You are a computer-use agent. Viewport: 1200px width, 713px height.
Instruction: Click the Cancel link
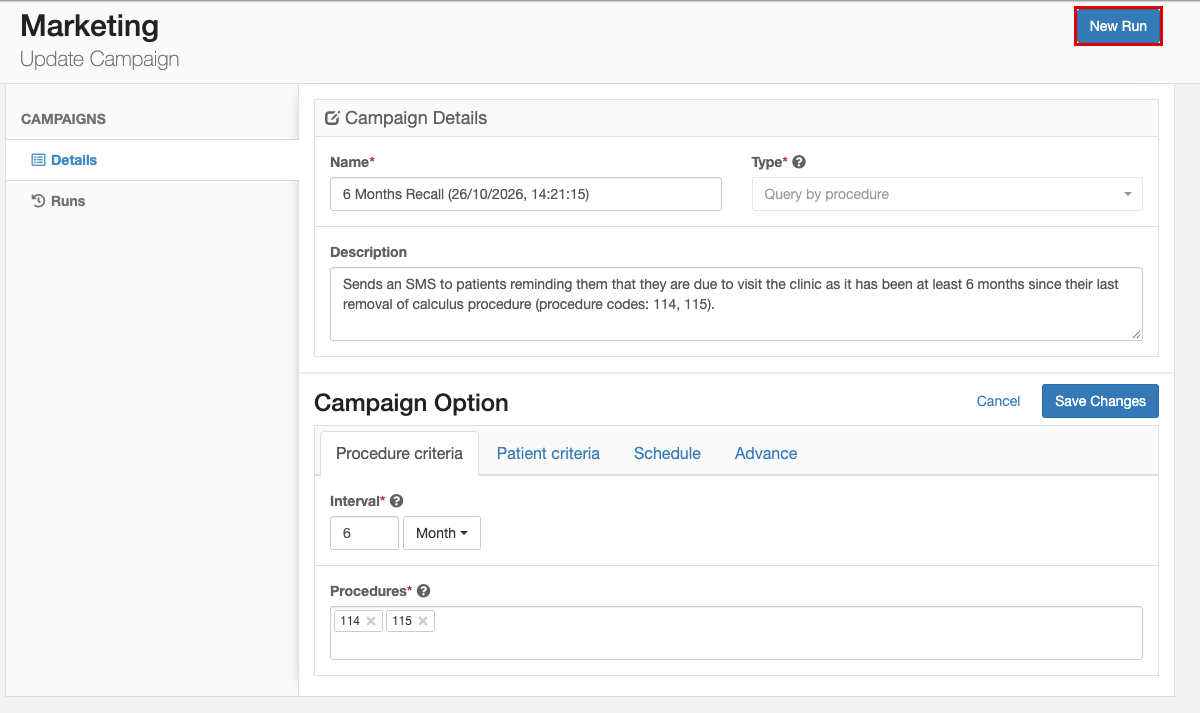pos(998,401)
